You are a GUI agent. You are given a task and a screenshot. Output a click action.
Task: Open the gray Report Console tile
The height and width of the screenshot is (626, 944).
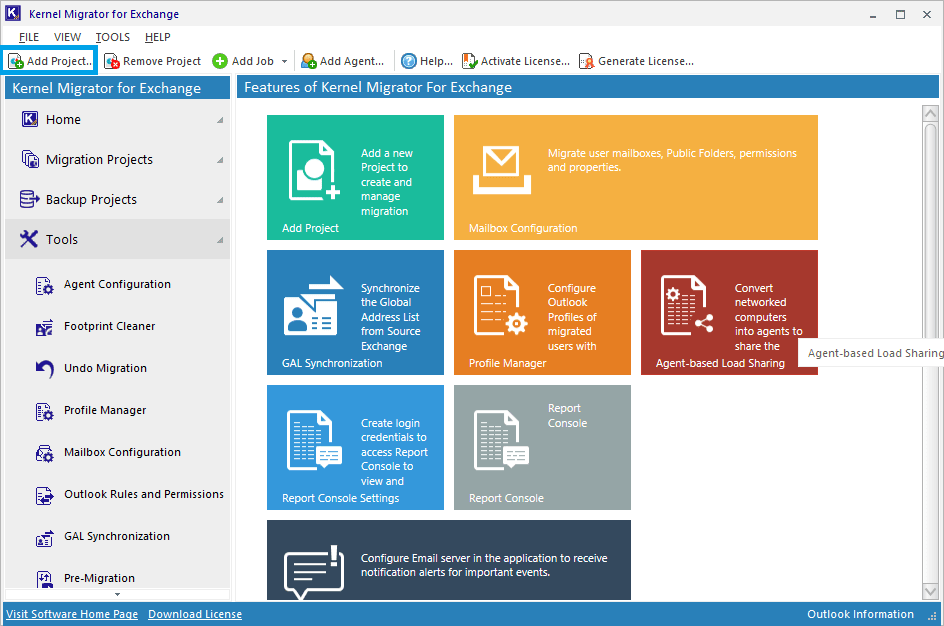[542, 447]
